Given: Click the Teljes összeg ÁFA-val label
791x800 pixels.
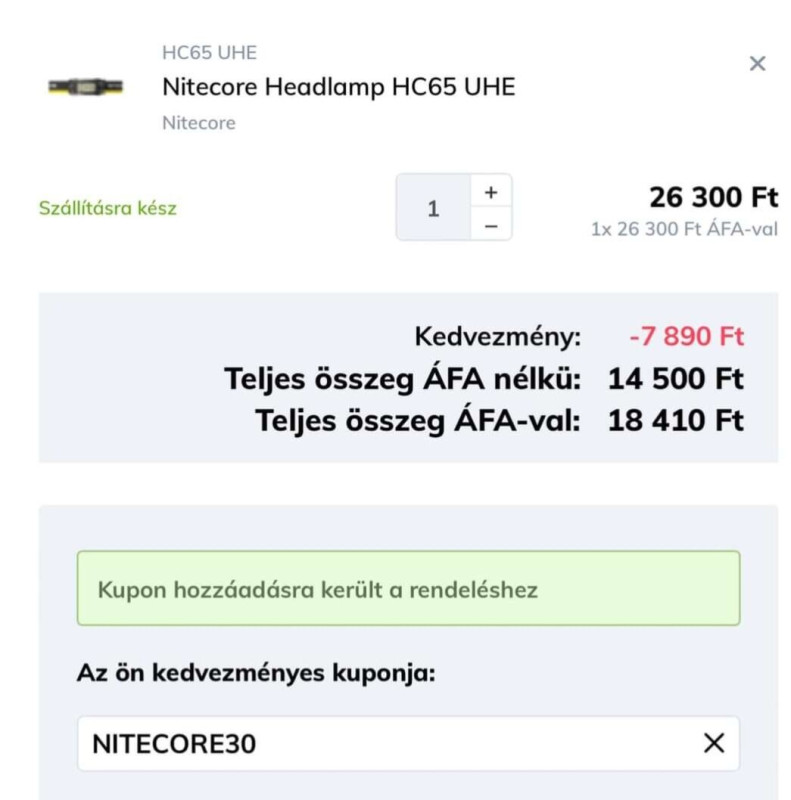Looking at the screenshot, I should coord(418,421).
